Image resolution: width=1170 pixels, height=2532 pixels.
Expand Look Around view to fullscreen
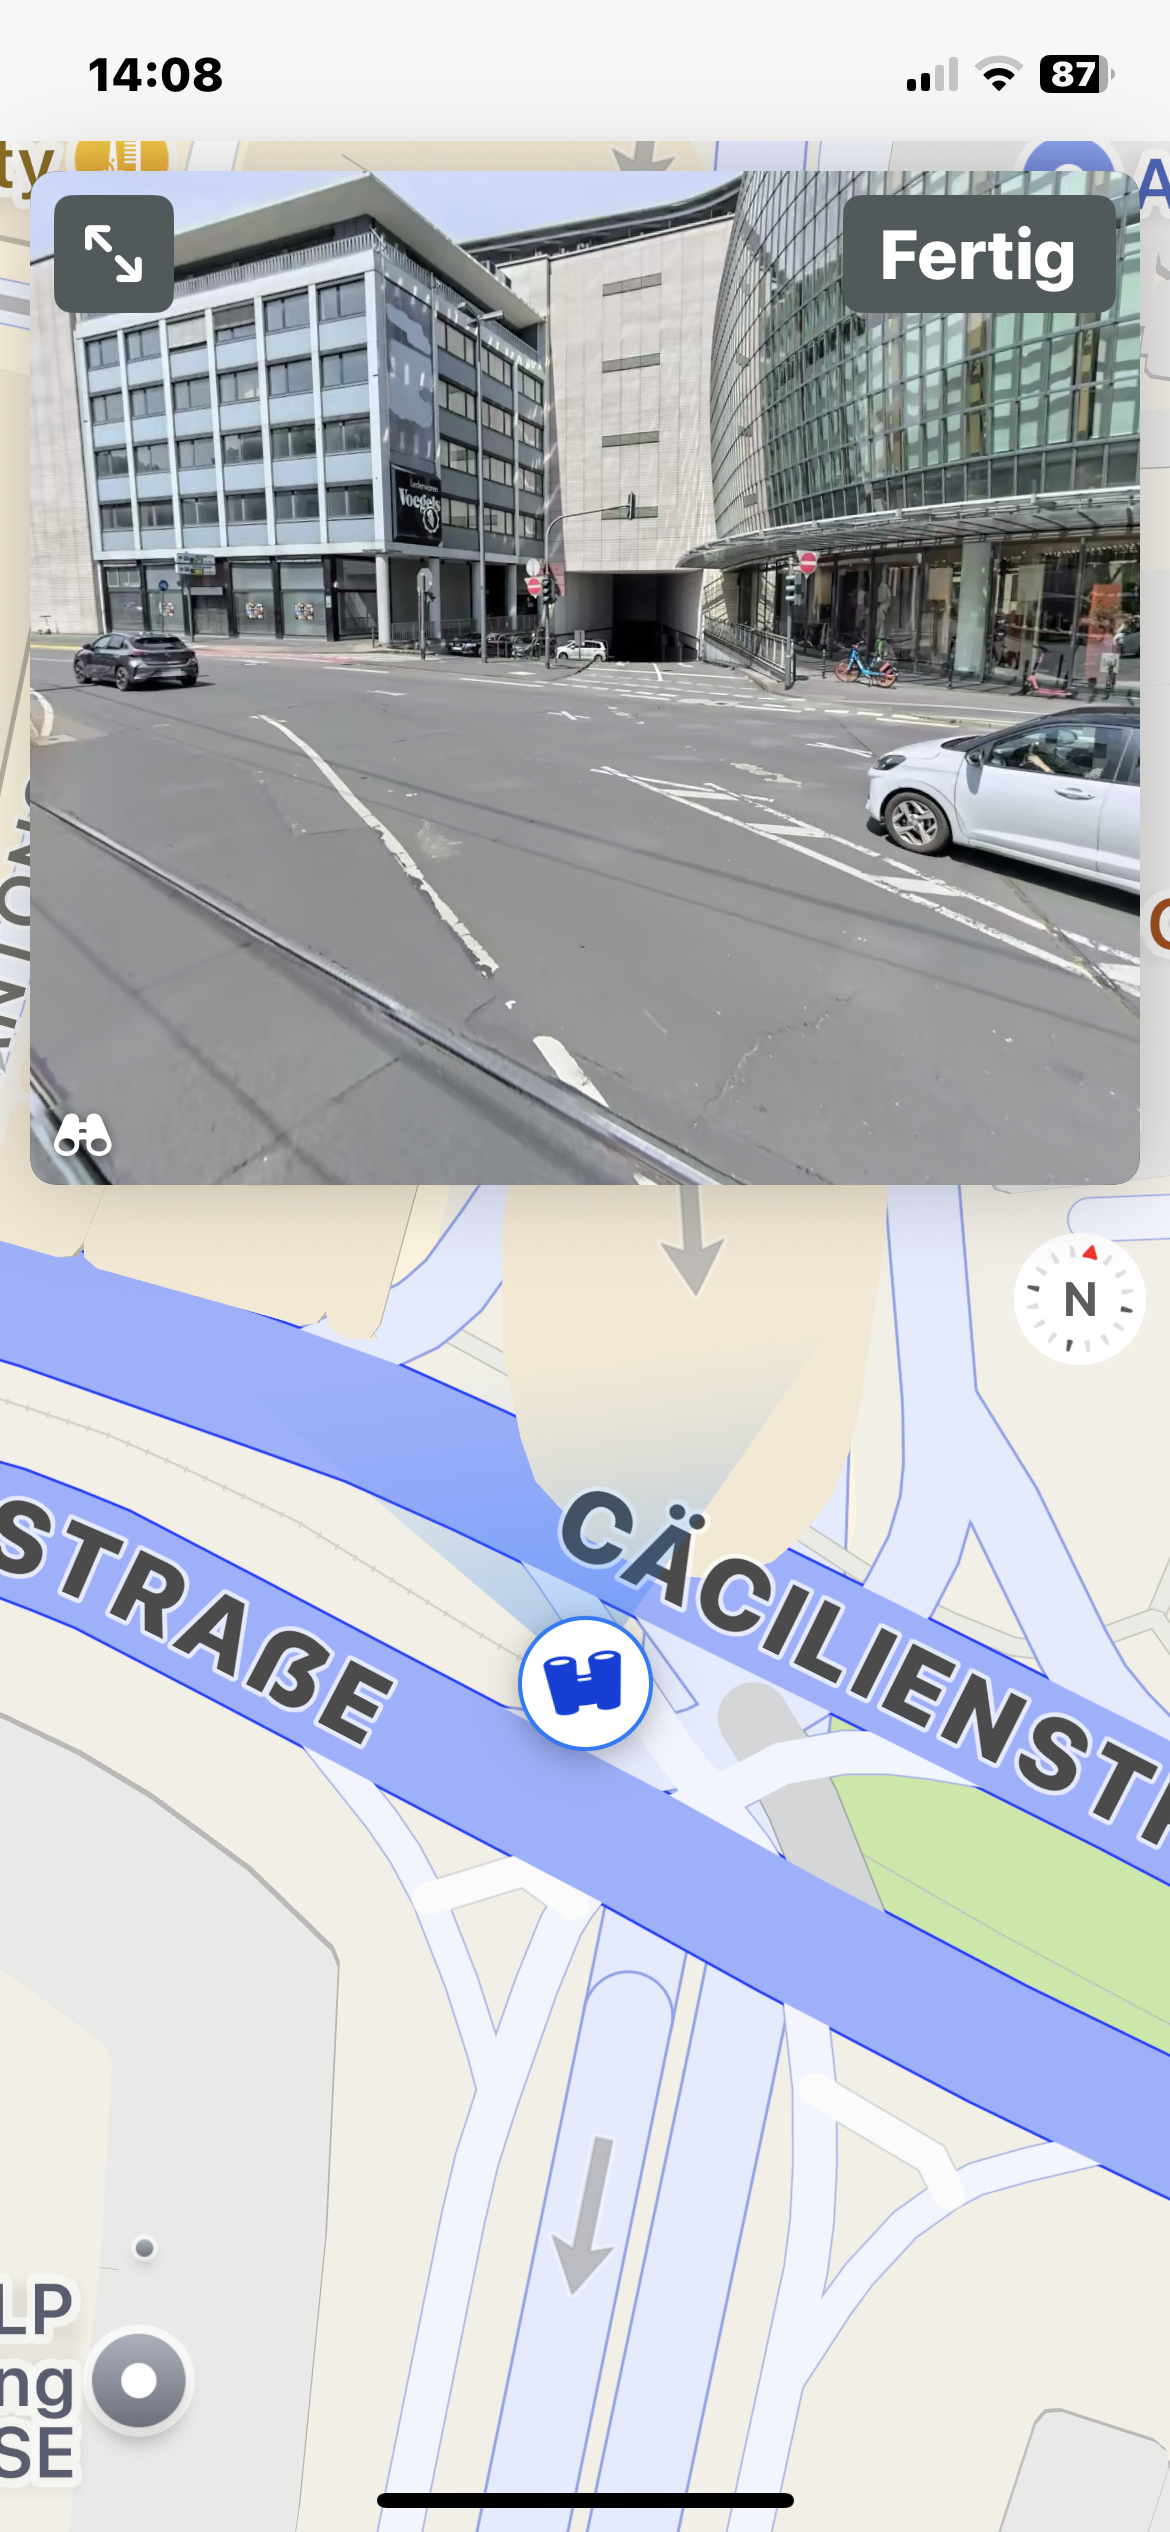coord(114,253)
